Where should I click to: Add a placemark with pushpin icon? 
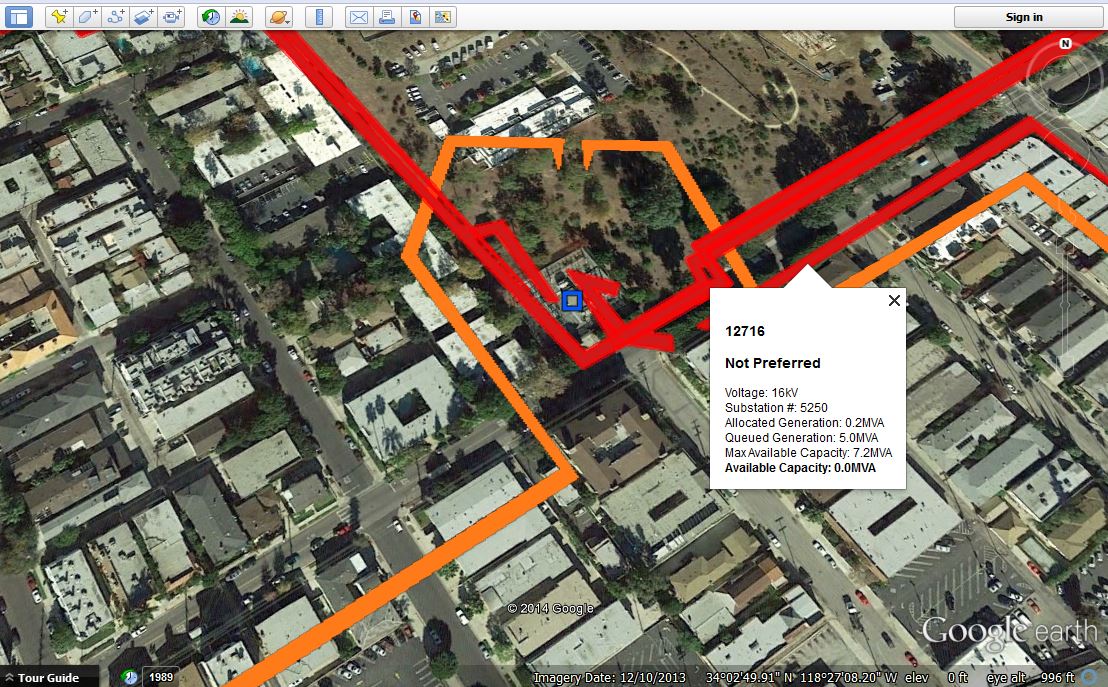click(x=59, y=17)
